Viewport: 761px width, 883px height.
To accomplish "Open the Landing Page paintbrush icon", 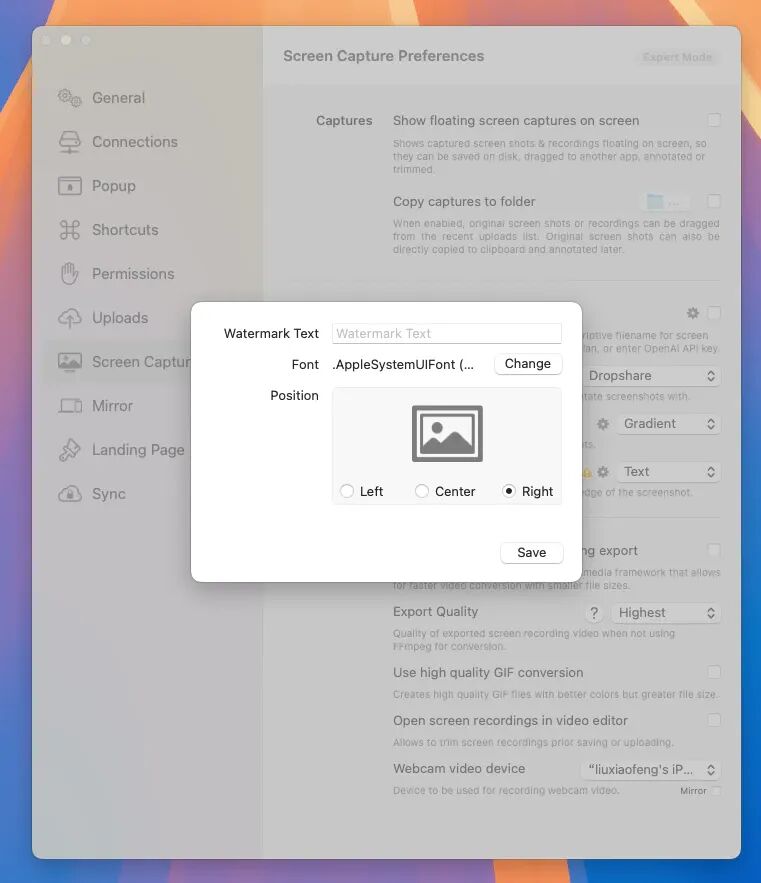I will pyautogui.click(x=70, y=449).
